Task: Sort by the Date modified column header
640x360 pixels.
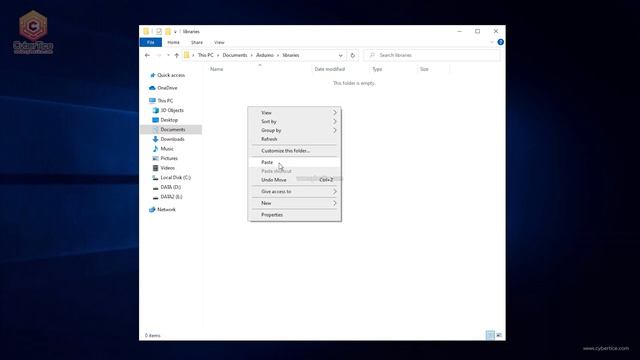Action: pyautogui.click(x=330, y=69)
